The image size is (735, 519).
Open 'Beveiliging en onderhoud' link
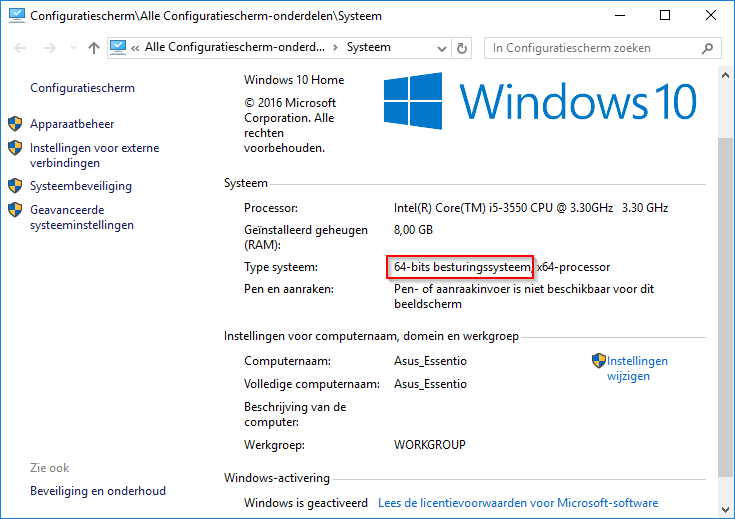98,490
